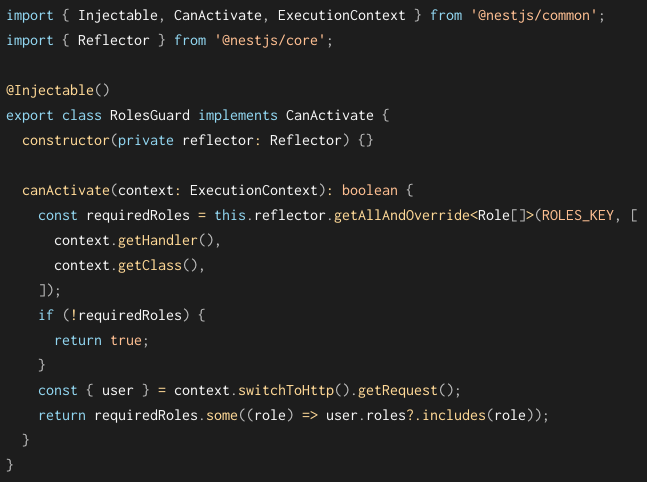Click the implements keyword

(238, 116)
